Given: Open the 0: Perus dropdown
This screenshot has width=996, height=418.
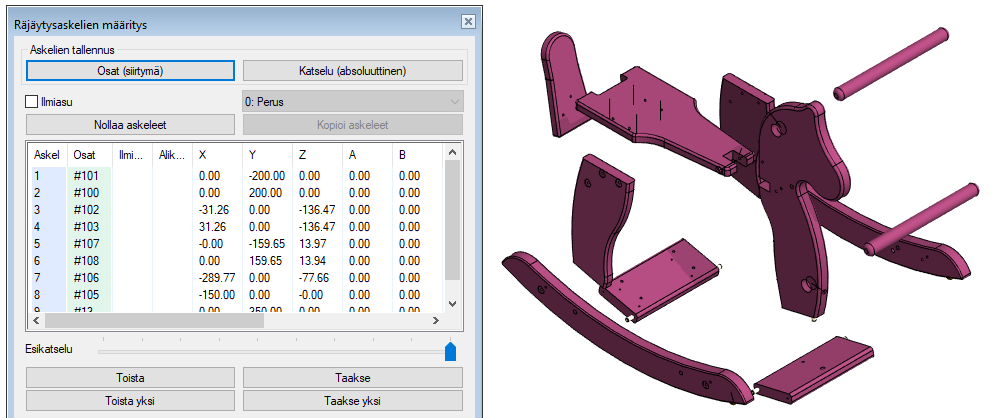Looking at the screenshot, I should pyautogui.click(x=352, y=101).
